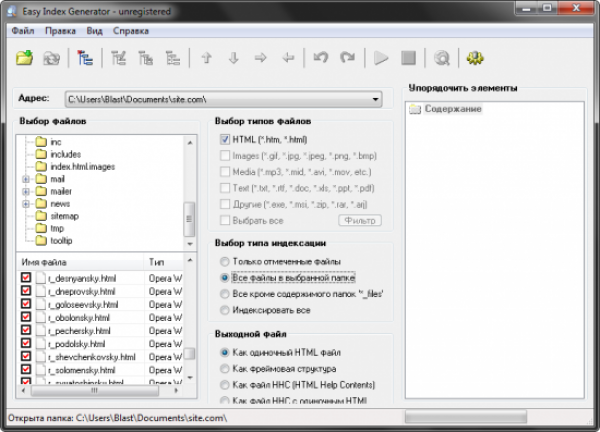Select 'Только отмеченные файлы' radio button
This screenshot has width=600, height=432.
(x=225, y=262)
